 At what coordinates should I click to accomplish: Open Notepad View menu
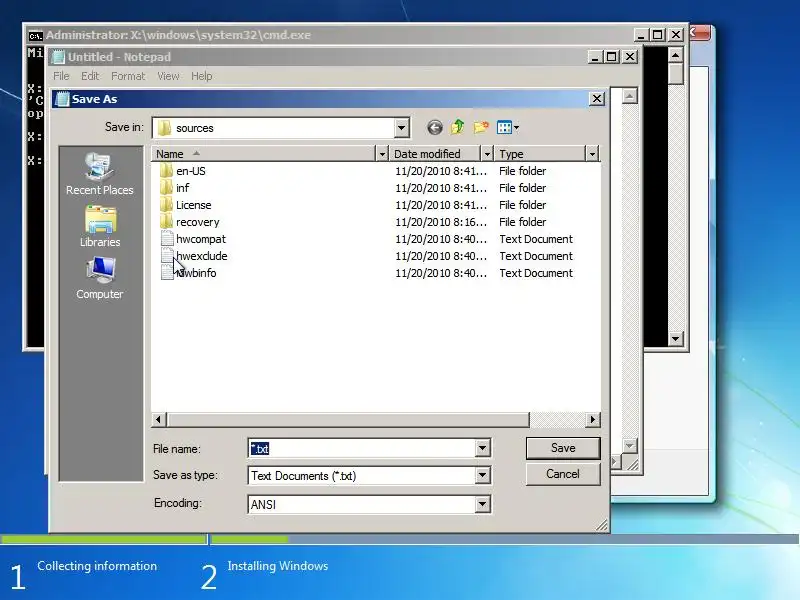pyautogui.click(x=168, y=76)
